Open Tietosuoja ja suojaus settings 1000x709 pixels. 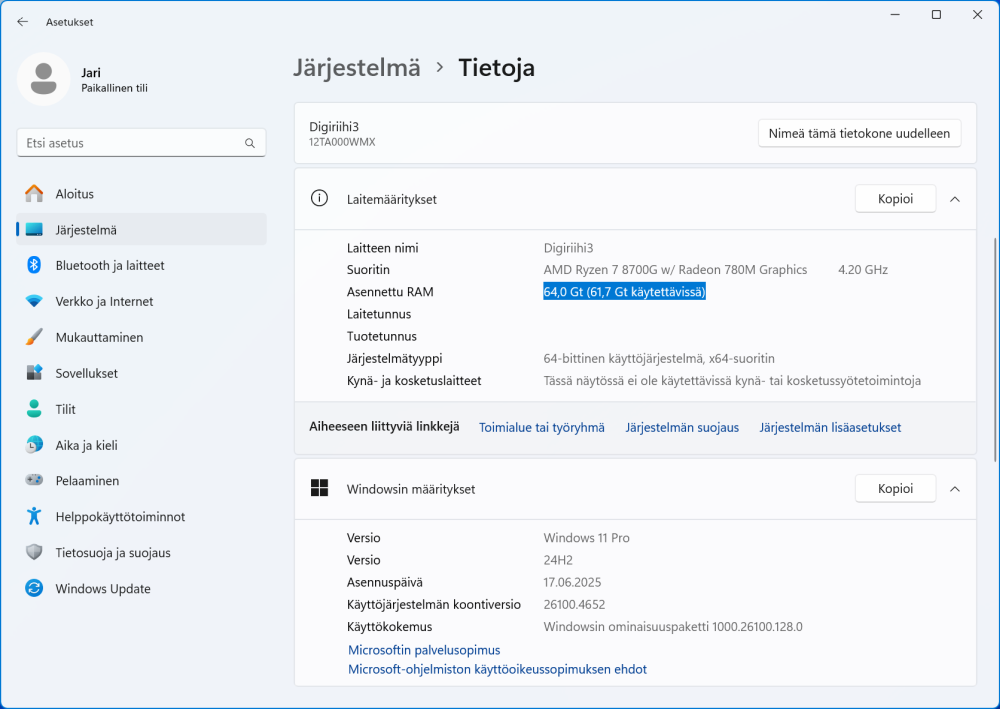[113, 553]
